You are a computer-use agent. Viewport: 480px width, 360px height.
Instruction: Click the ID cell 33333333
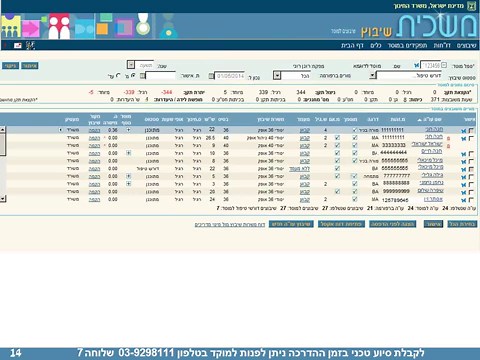coord(394,145)
